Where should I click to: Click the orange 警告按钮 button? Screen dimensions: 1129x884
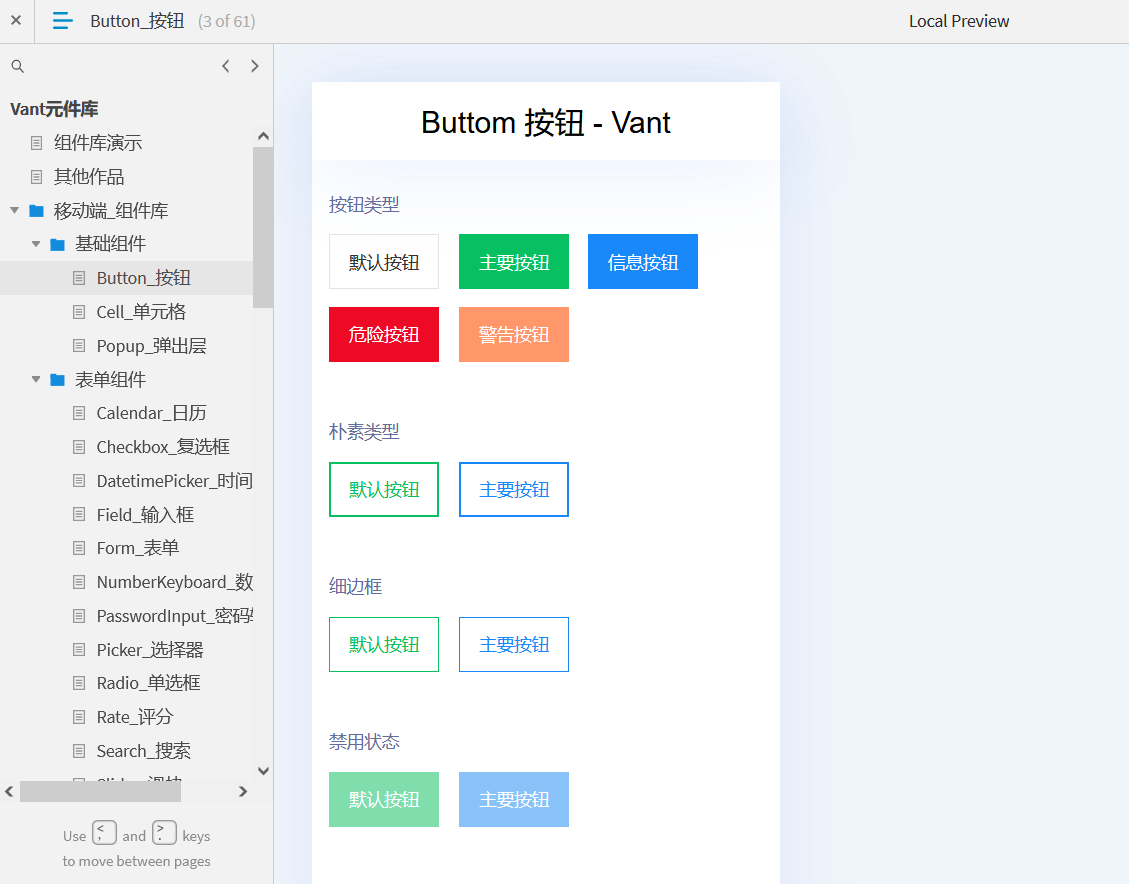coord(514,335)
